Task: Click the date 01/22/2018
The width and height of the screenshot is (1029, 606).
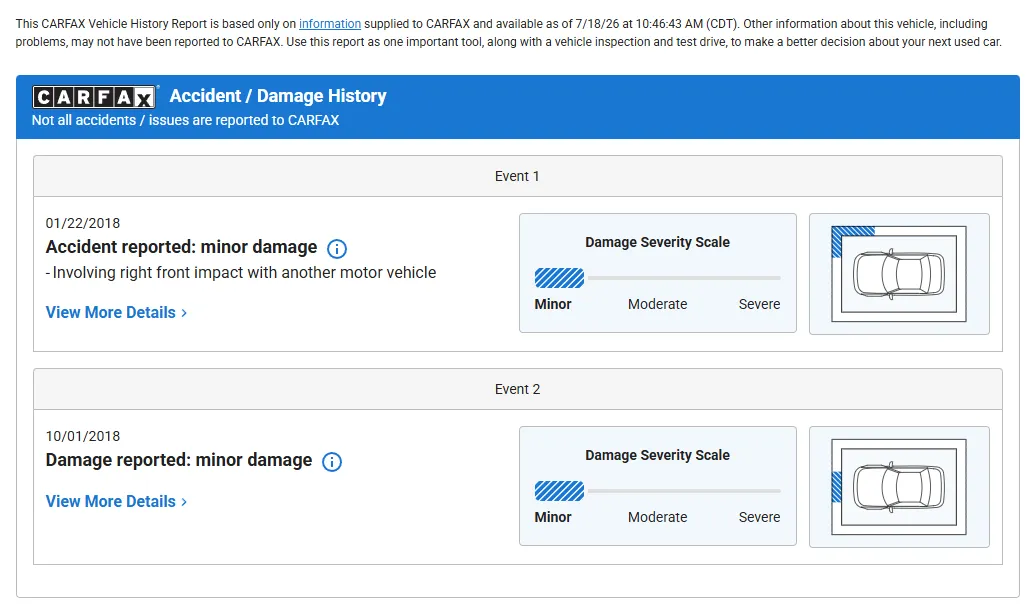Action: pos(83,223)
